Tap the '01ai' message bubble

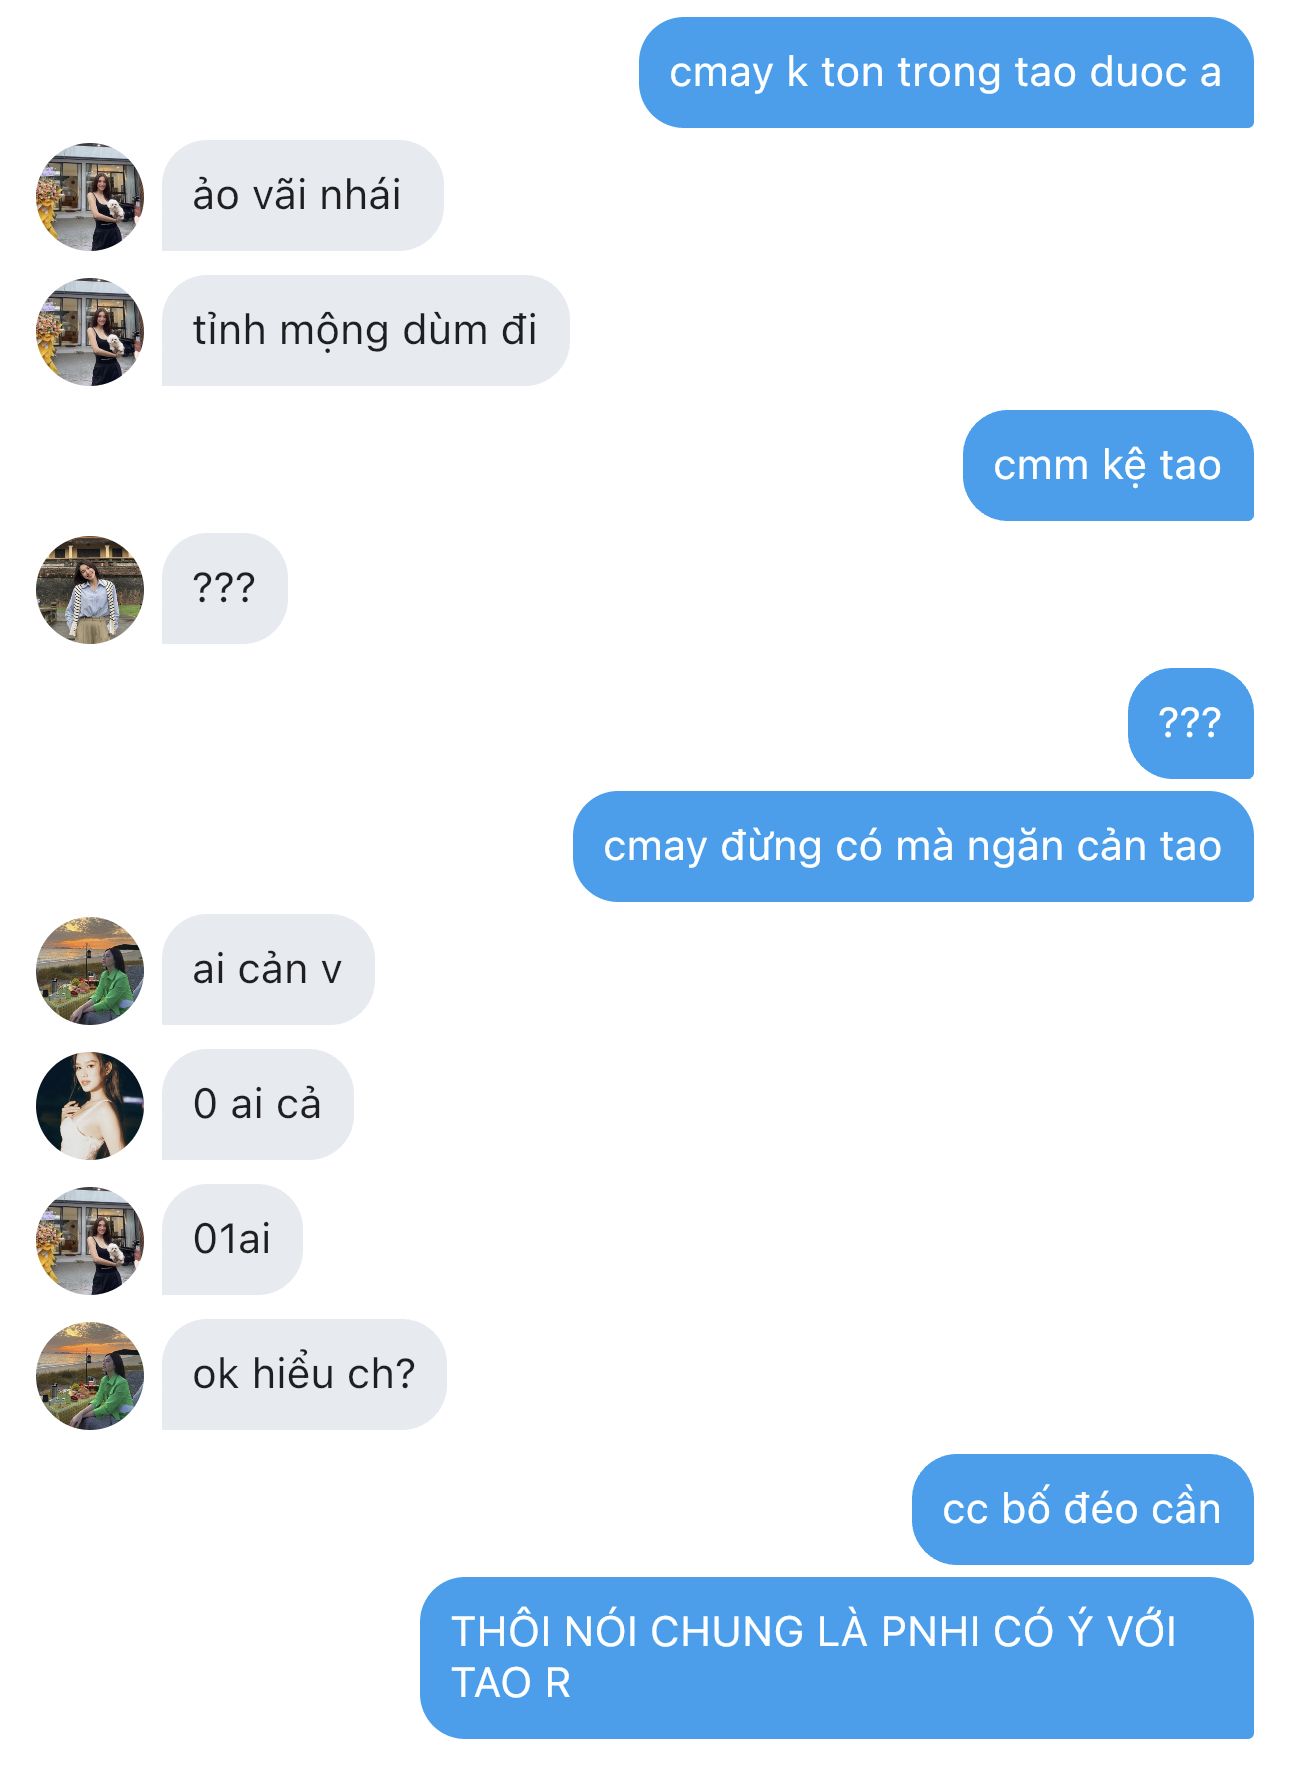[x=232, y=1239]
